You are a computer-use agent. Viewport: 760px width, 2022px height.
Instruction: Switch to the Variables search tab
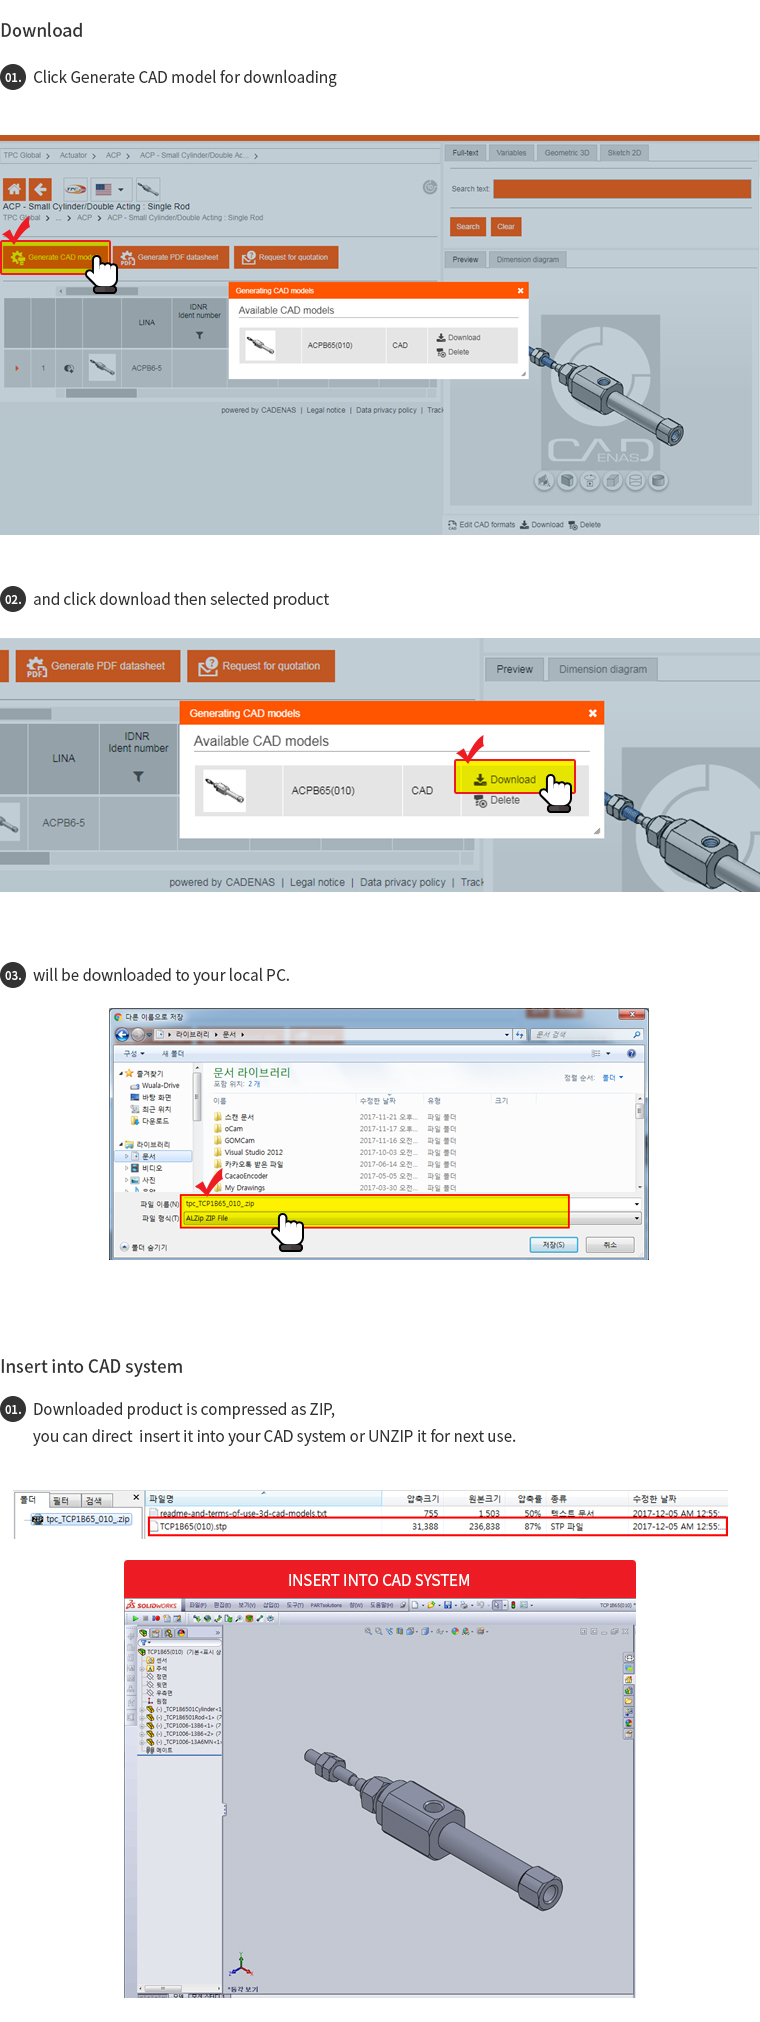[x=511, y=153]
